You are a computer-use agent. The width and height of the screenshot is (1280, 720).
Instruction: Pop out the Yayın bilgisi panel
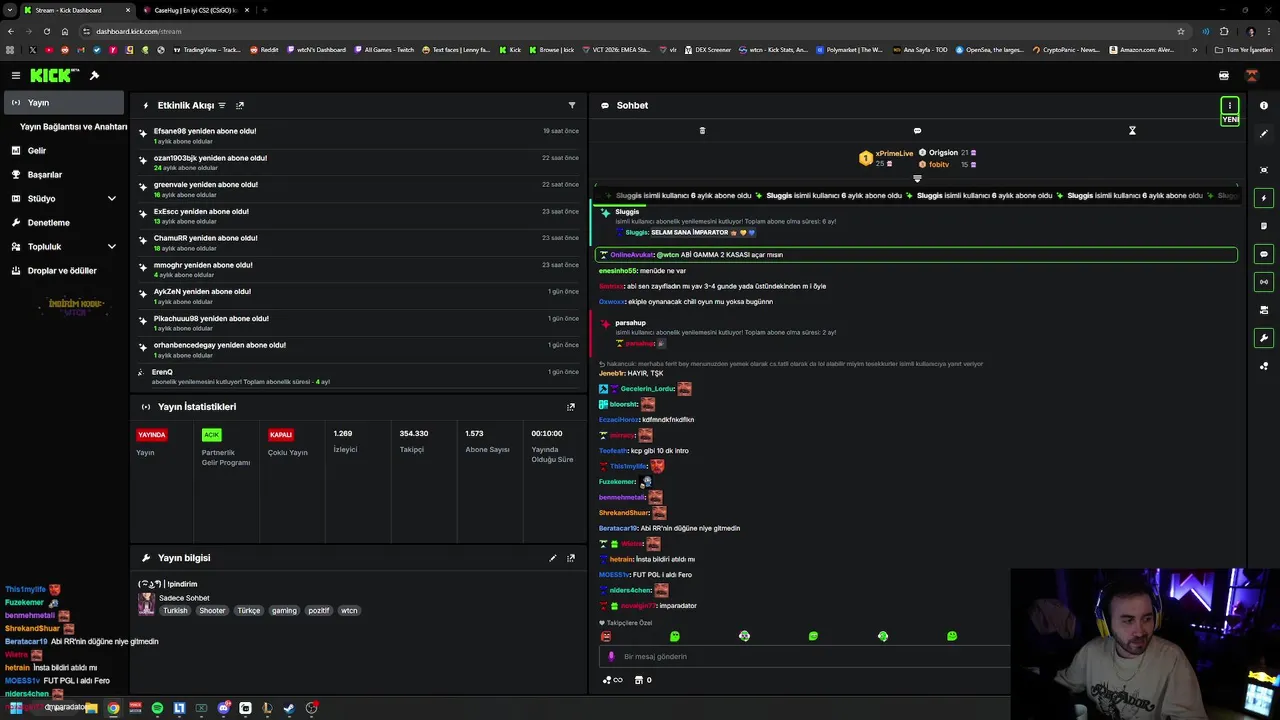(x=571, y=558)
